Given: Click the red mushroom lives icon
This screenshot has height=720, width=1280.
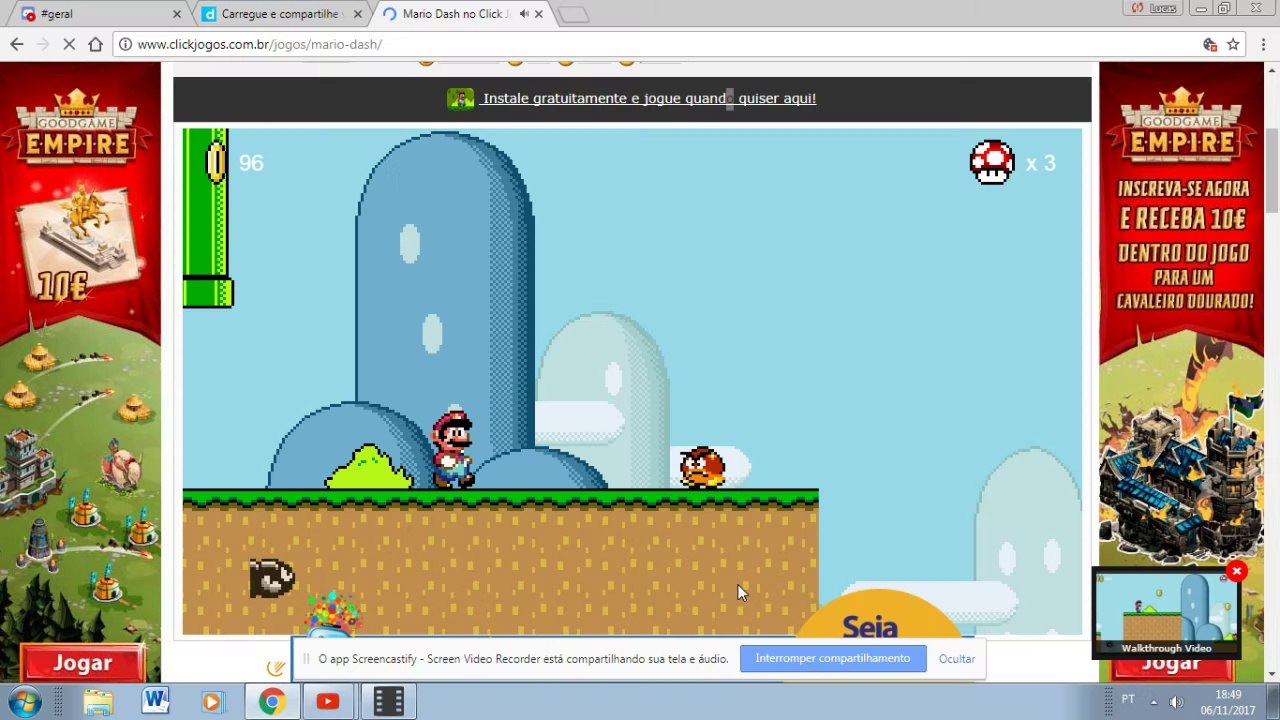Looking at the screenshot, I should click(992, 162).
